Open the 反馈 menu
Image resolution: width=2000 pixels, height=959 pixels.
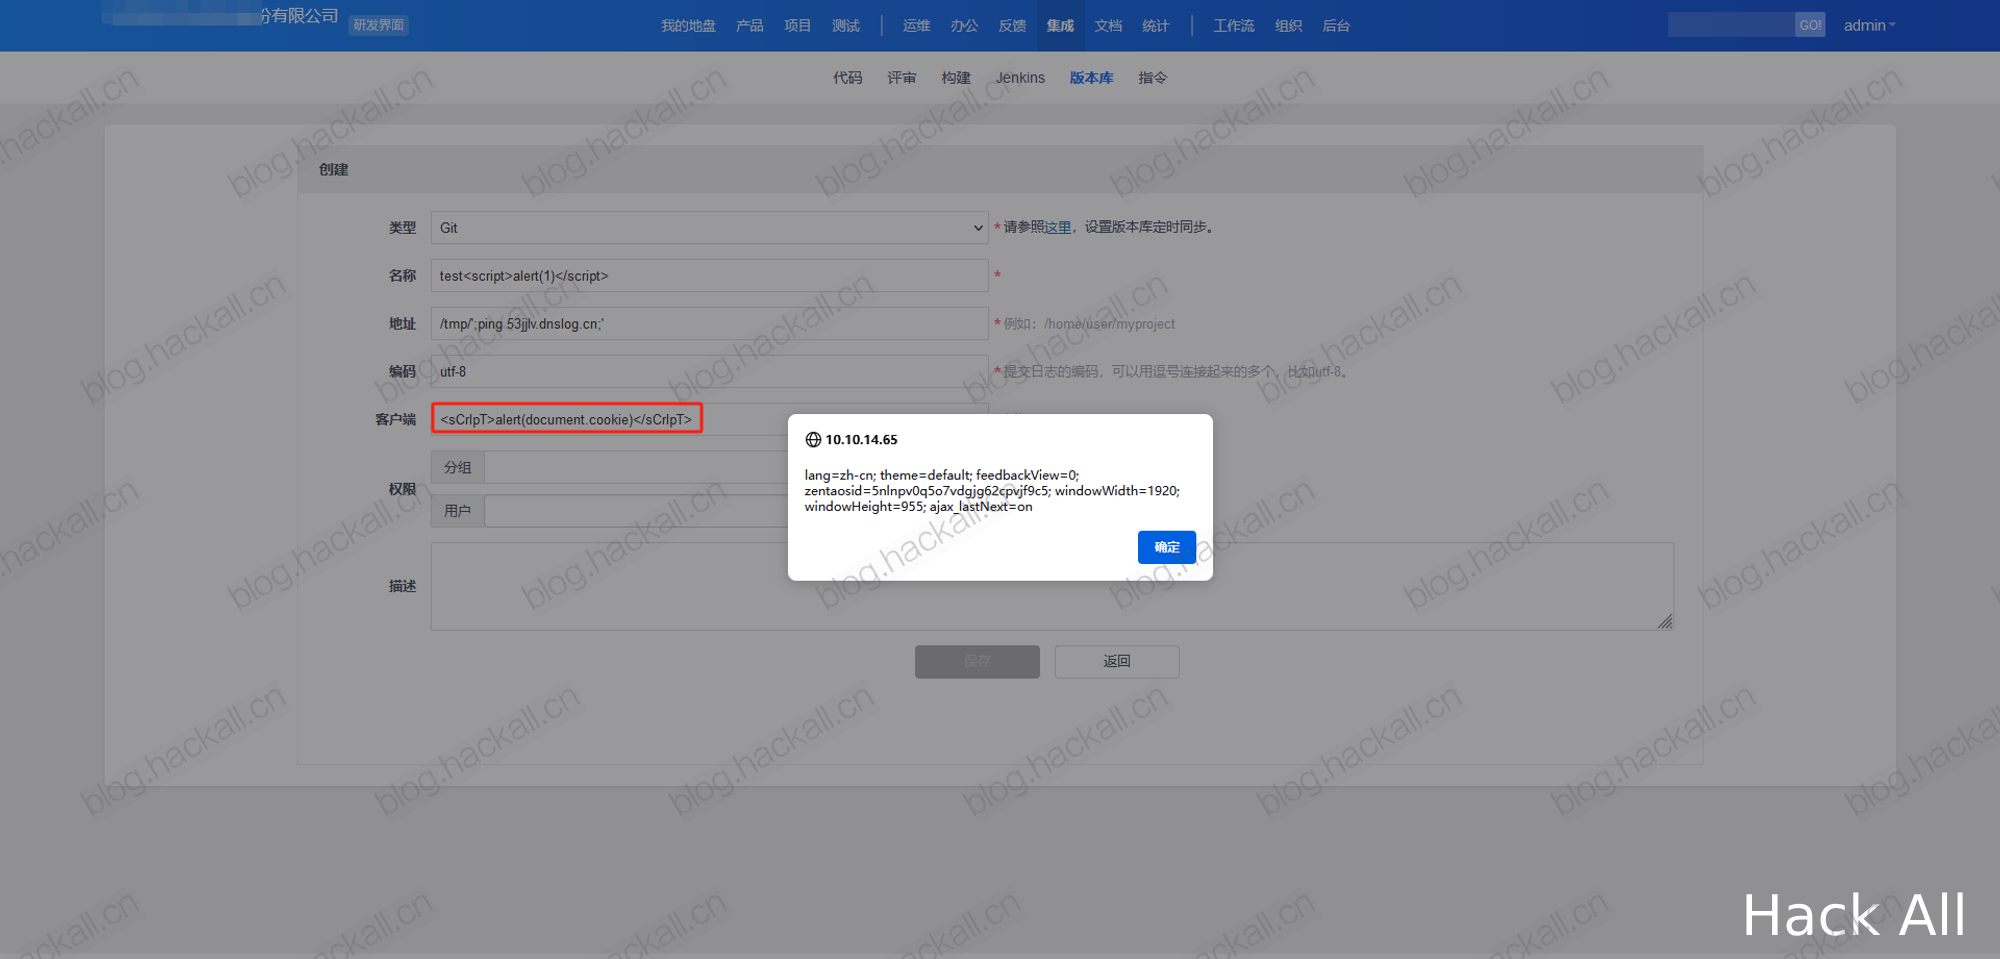[x=1013, y=26]
